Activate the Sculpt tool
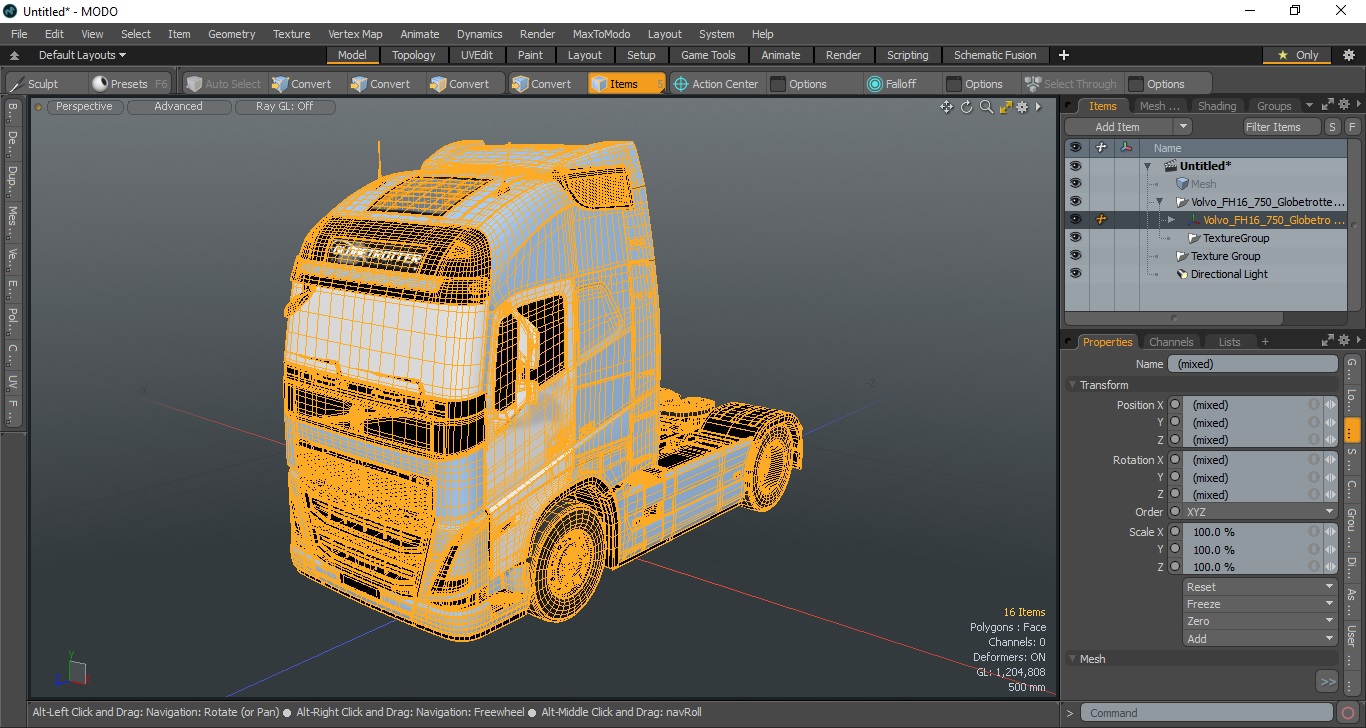 click(x=36, y=84)
